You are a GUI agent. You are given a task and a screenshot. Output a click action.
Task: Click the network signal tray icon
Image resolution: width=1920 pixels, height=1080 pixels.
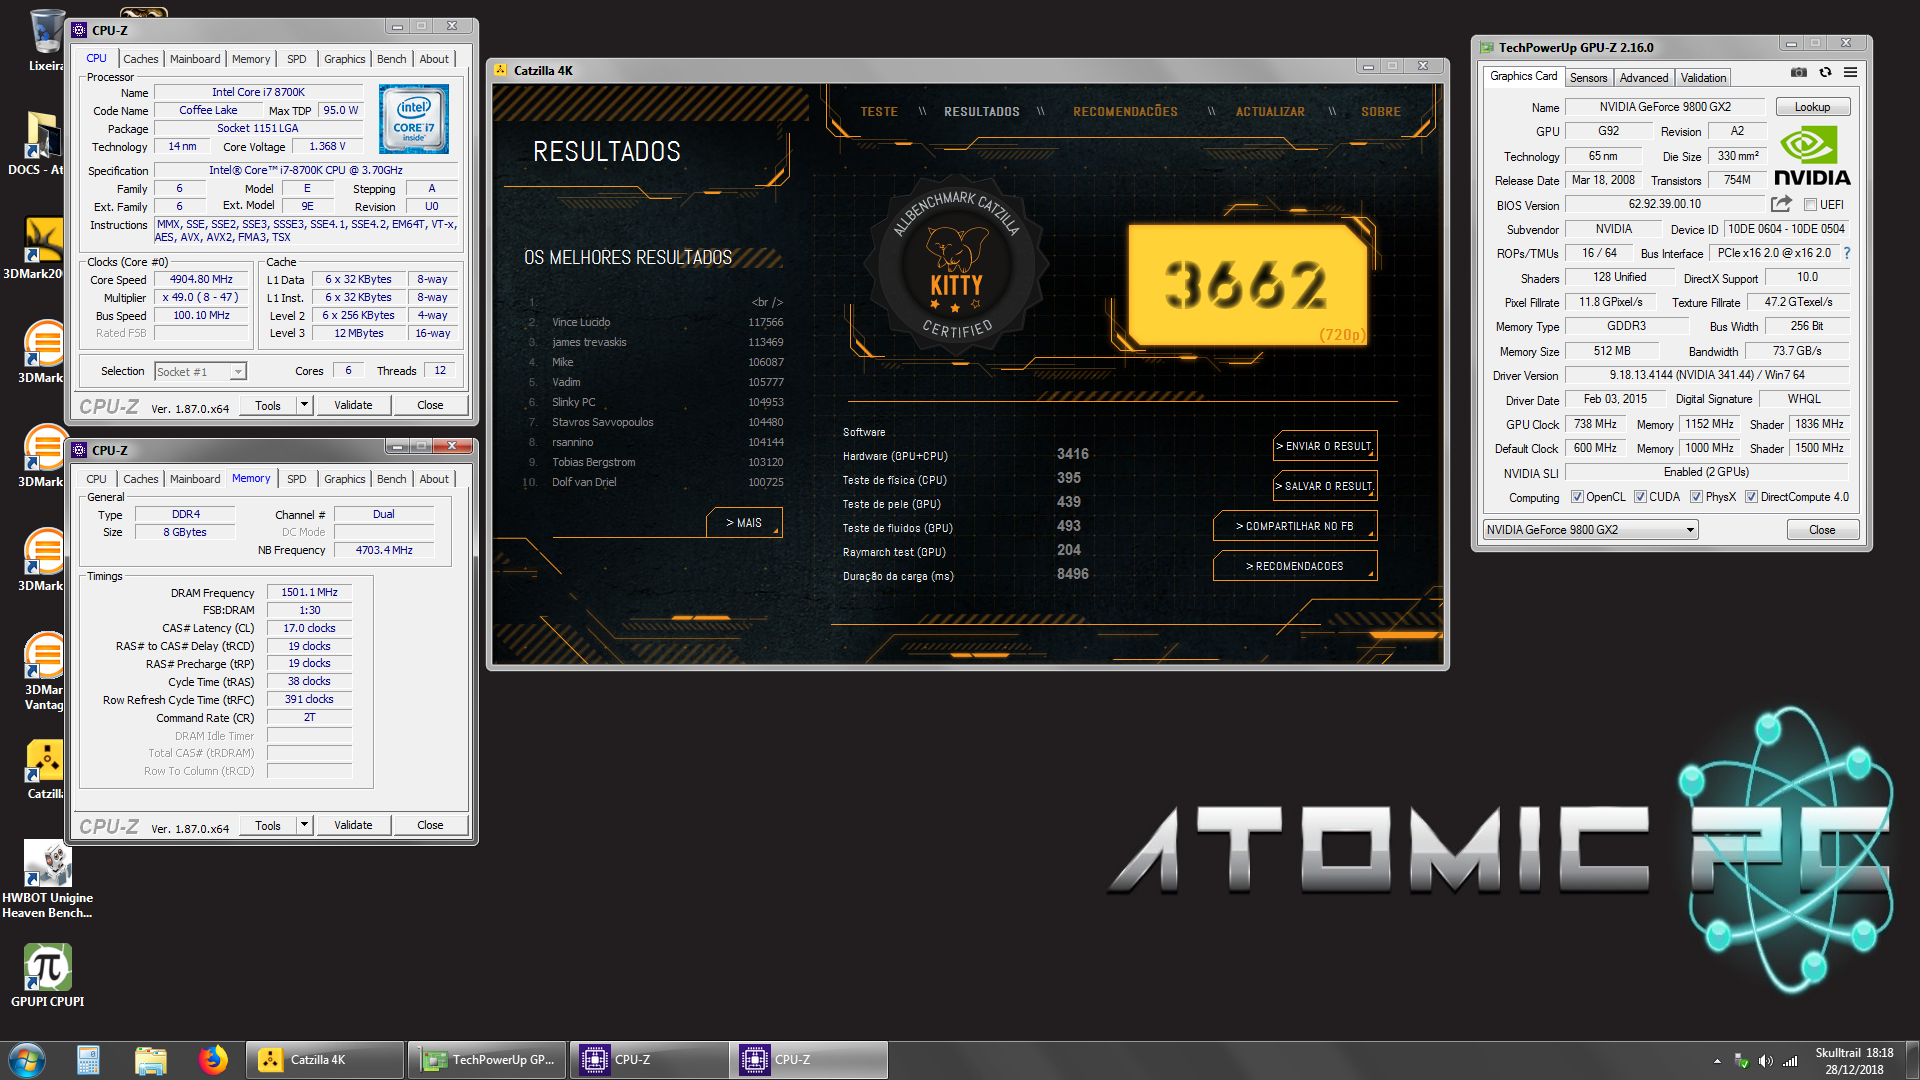point(1790,1061)
